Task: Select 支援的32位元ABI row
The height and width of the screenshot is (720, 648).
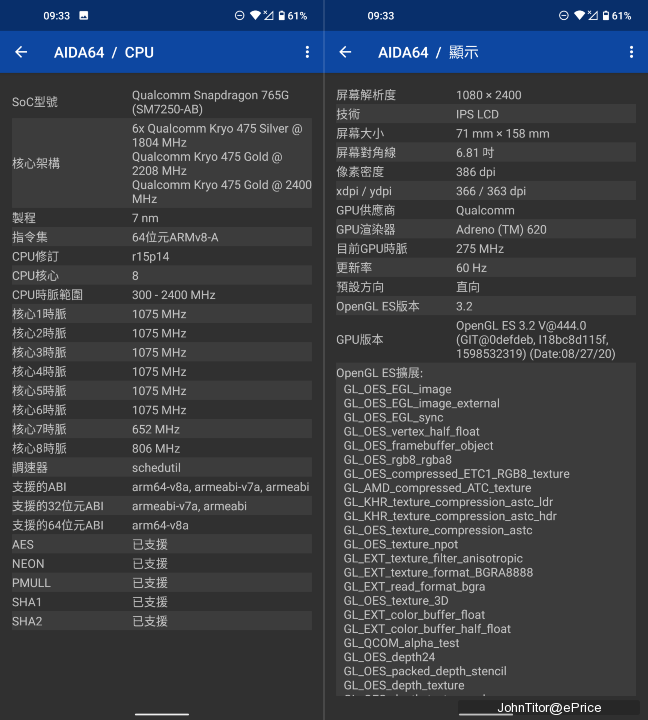Action: pos(162,506)
